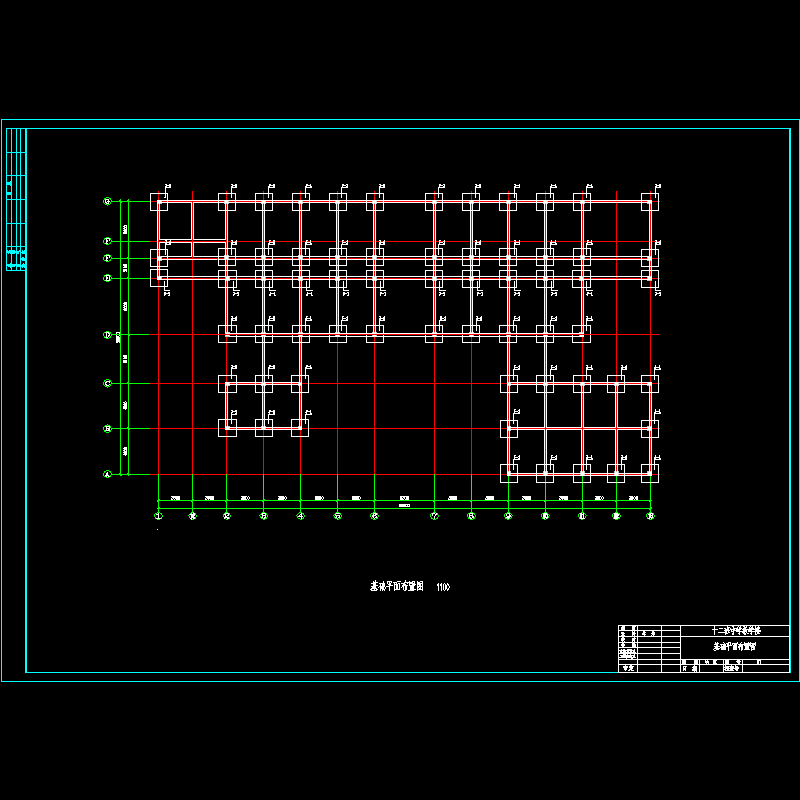
Task: Click the project name cell in title block
Action: [x=735, y=632]
